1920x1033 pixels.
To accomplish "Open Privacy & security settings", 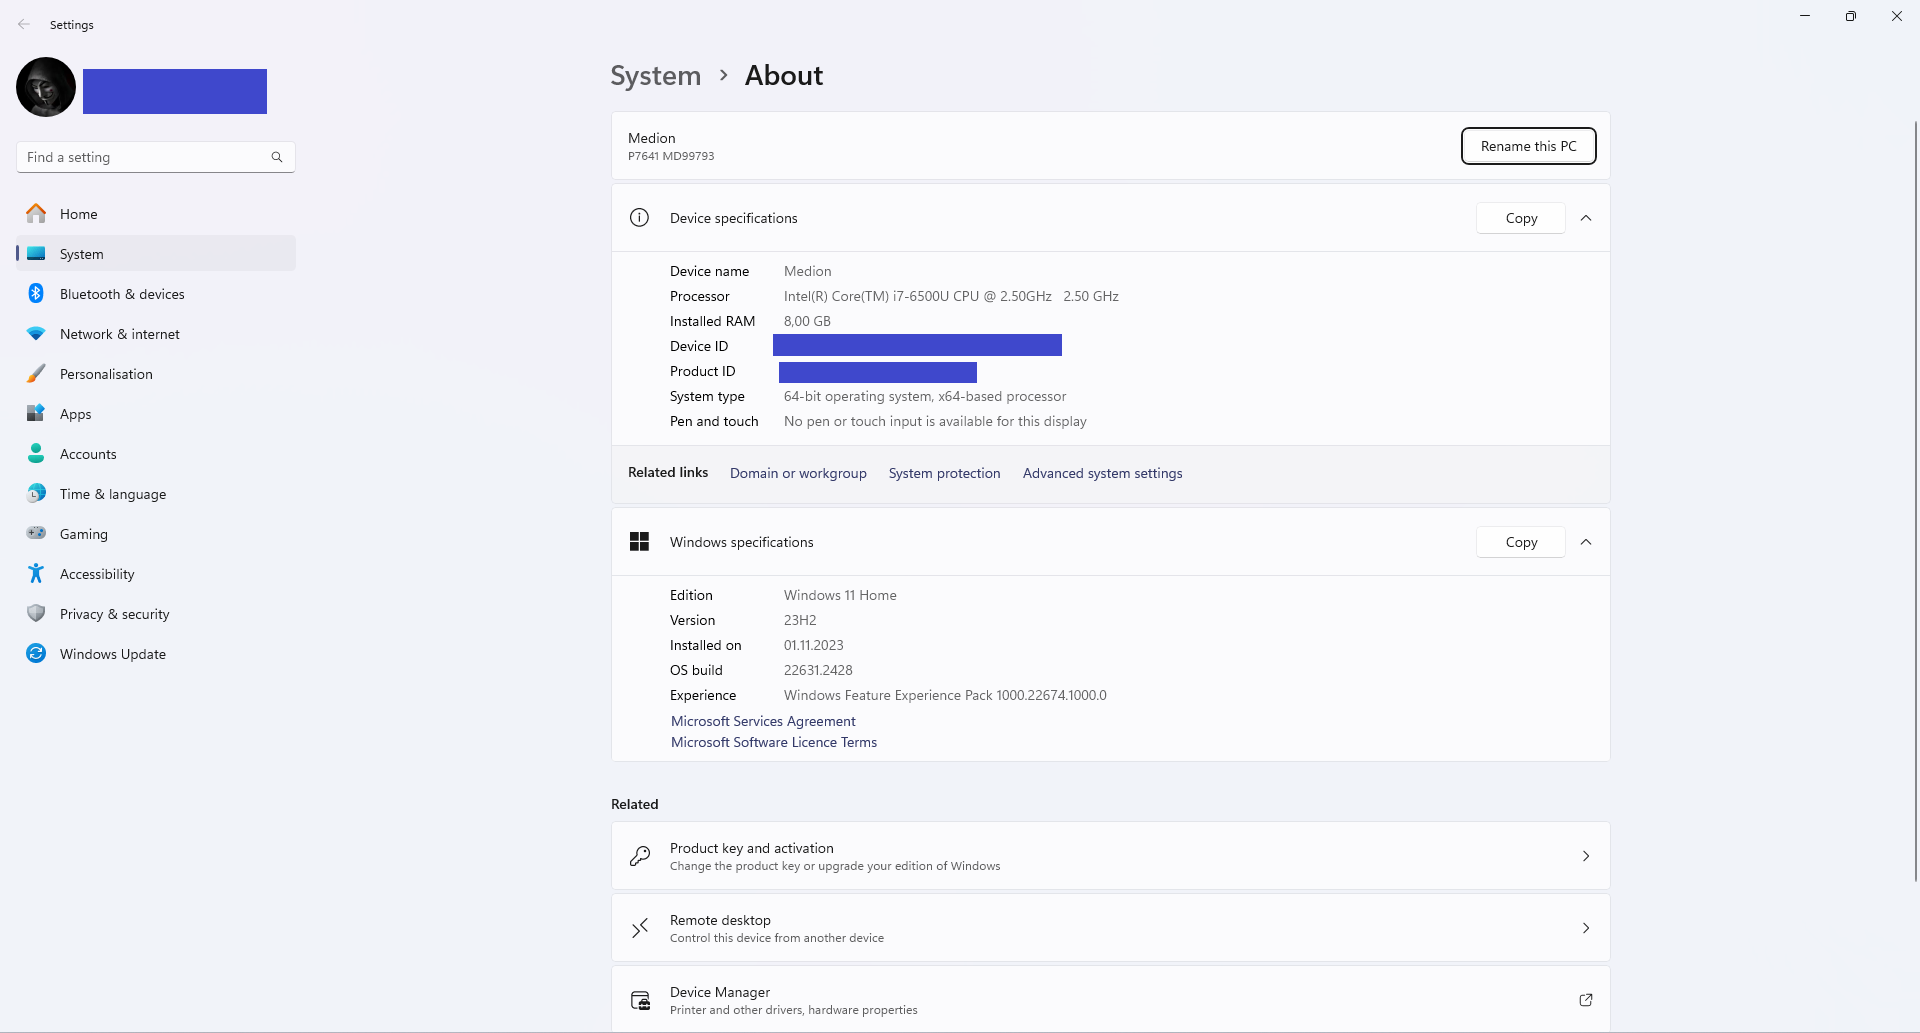I will (x=156, y=613).
